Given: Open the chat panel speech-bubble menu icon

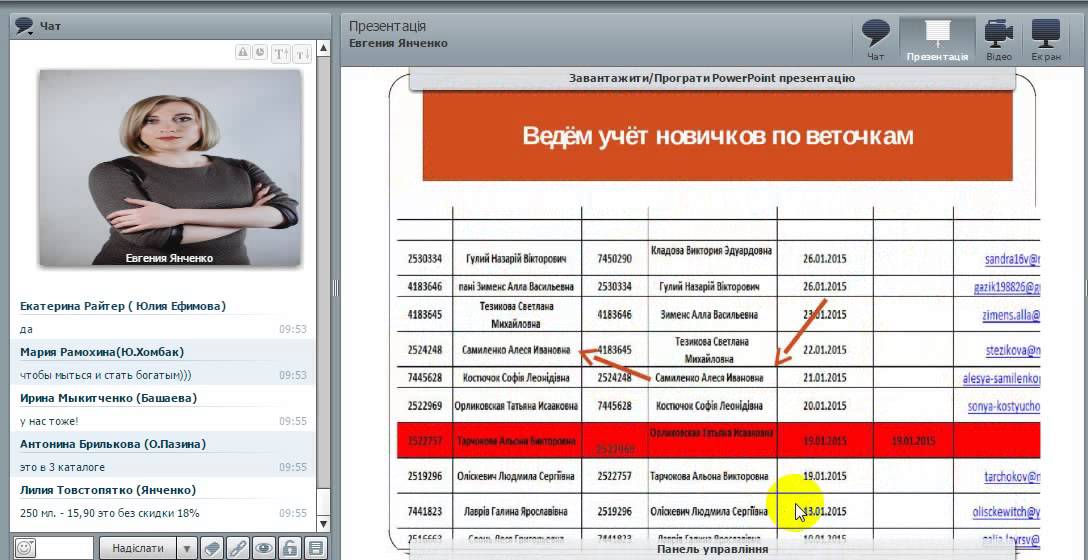Looking at the screenshot, I should pyautogui.click(x=24, y=26).
